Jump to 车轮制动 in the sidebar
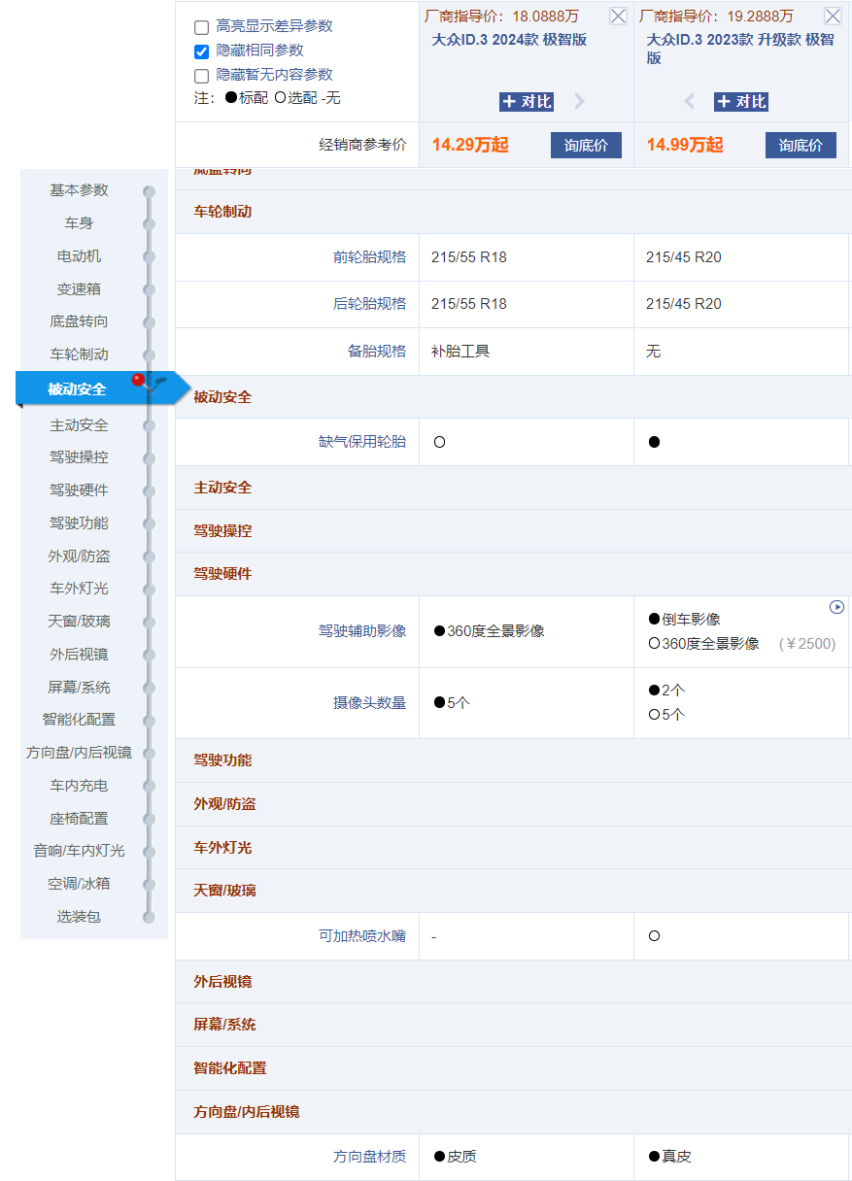The height and width of the screenshot is (1181, 852). pyautogui.click(x=79, y=355)
